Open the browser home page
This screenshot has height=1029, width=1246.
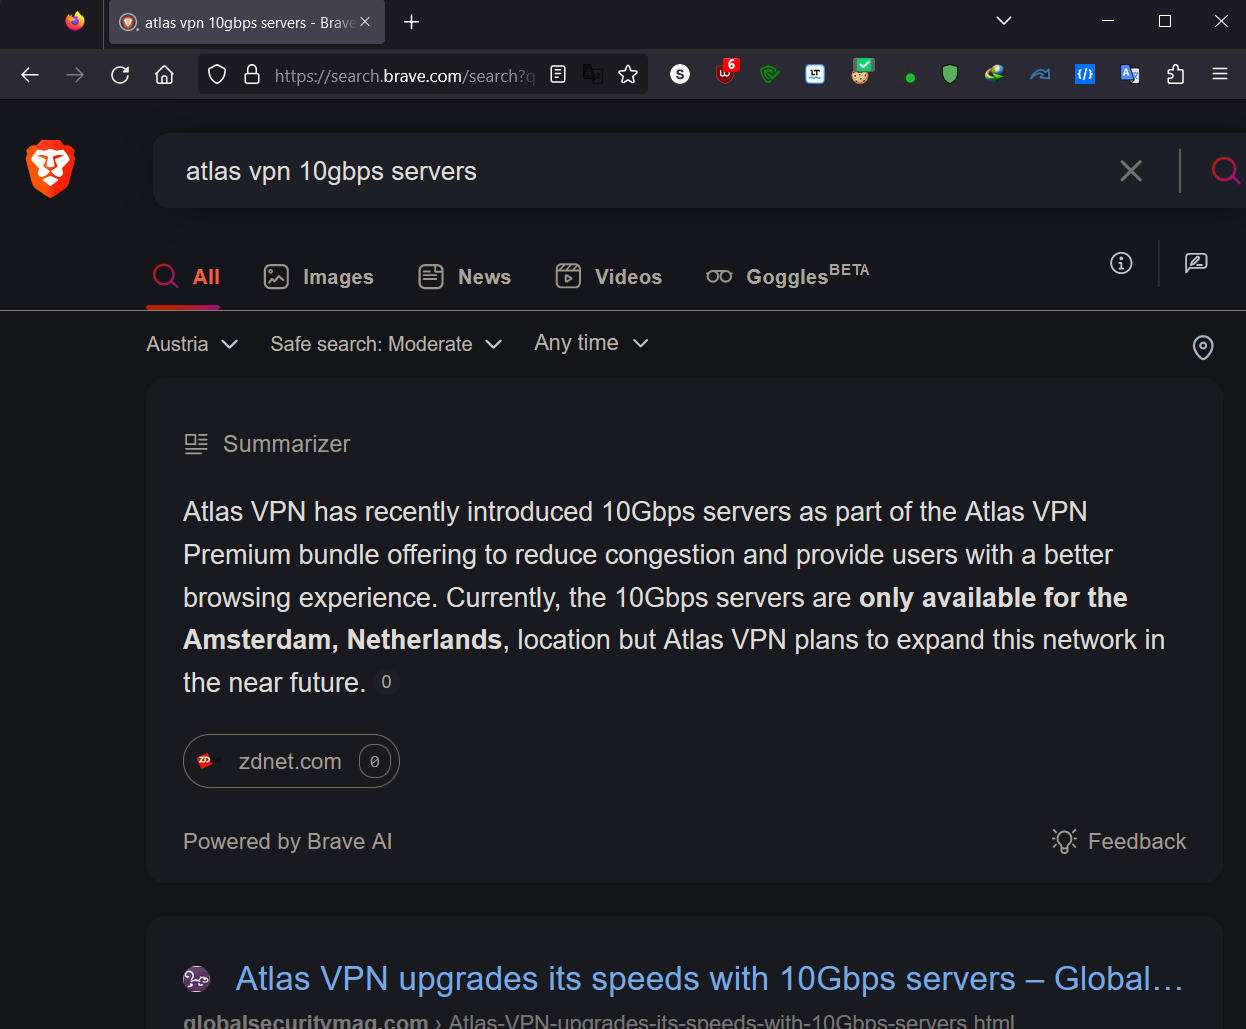[x=165, y=75]
